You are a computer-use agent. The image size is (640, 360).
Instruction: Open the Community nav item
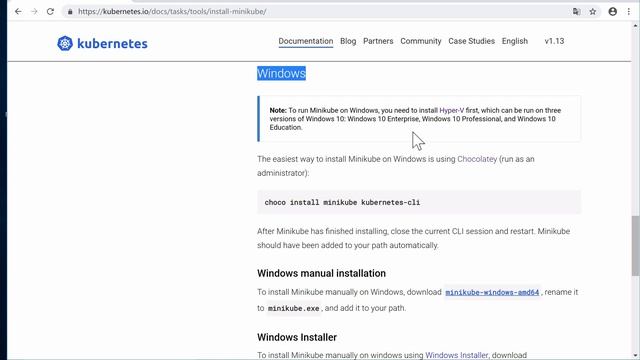[x=421, y=41]
